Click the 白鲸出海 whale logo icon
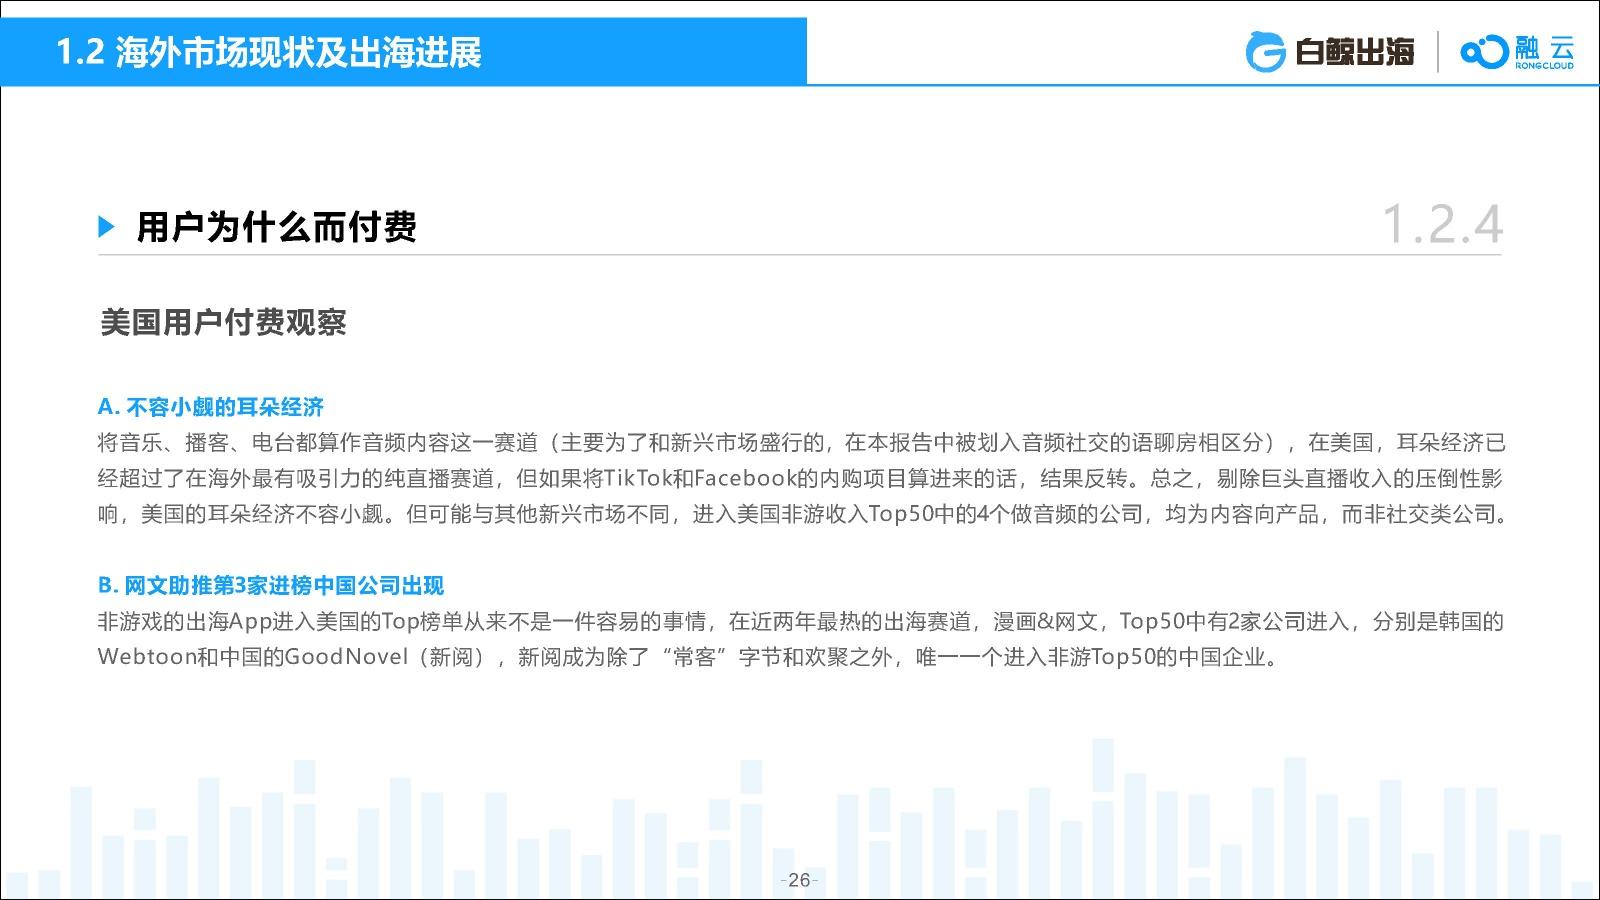The height and width of the screenshot is (900, 1600). pyautogui.click(x=1265, y=52)
